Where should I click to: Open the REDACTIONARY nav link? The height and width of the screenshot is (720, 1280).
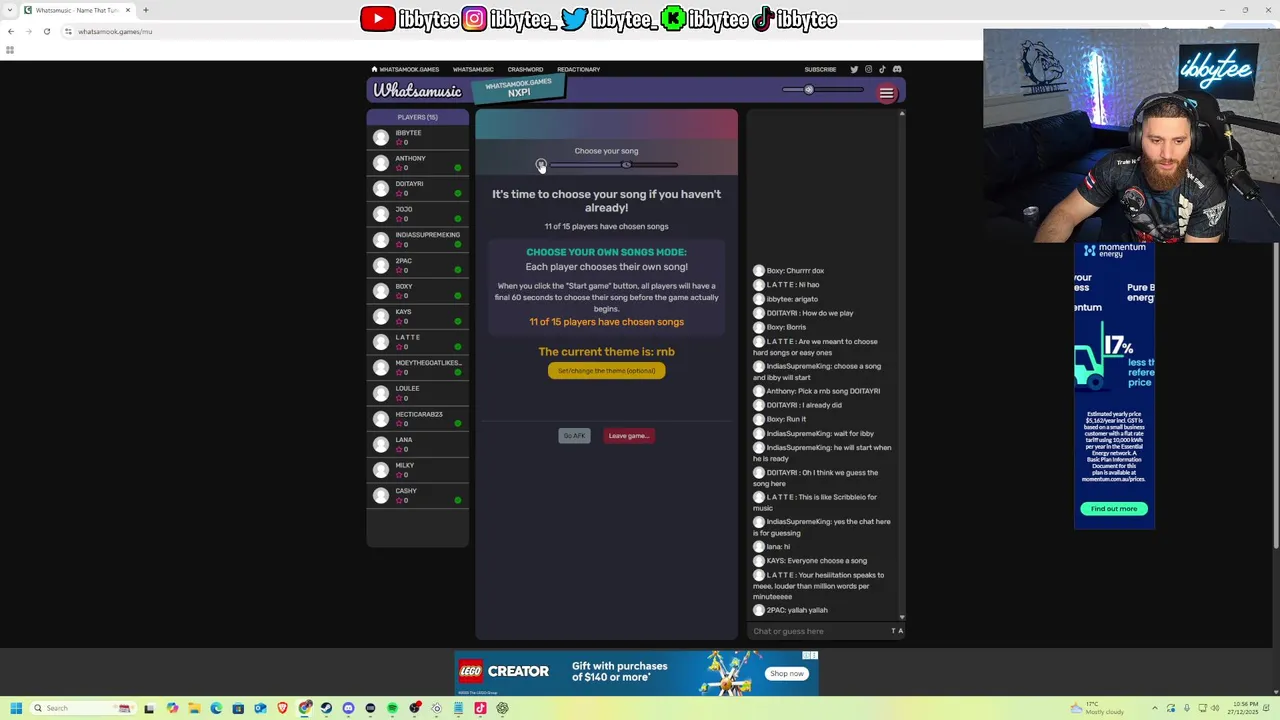click(578, 69)
